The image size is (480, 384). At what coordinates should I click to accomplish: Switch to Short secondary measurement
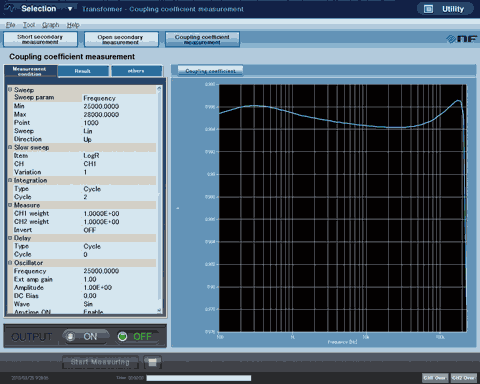[40, 39]
